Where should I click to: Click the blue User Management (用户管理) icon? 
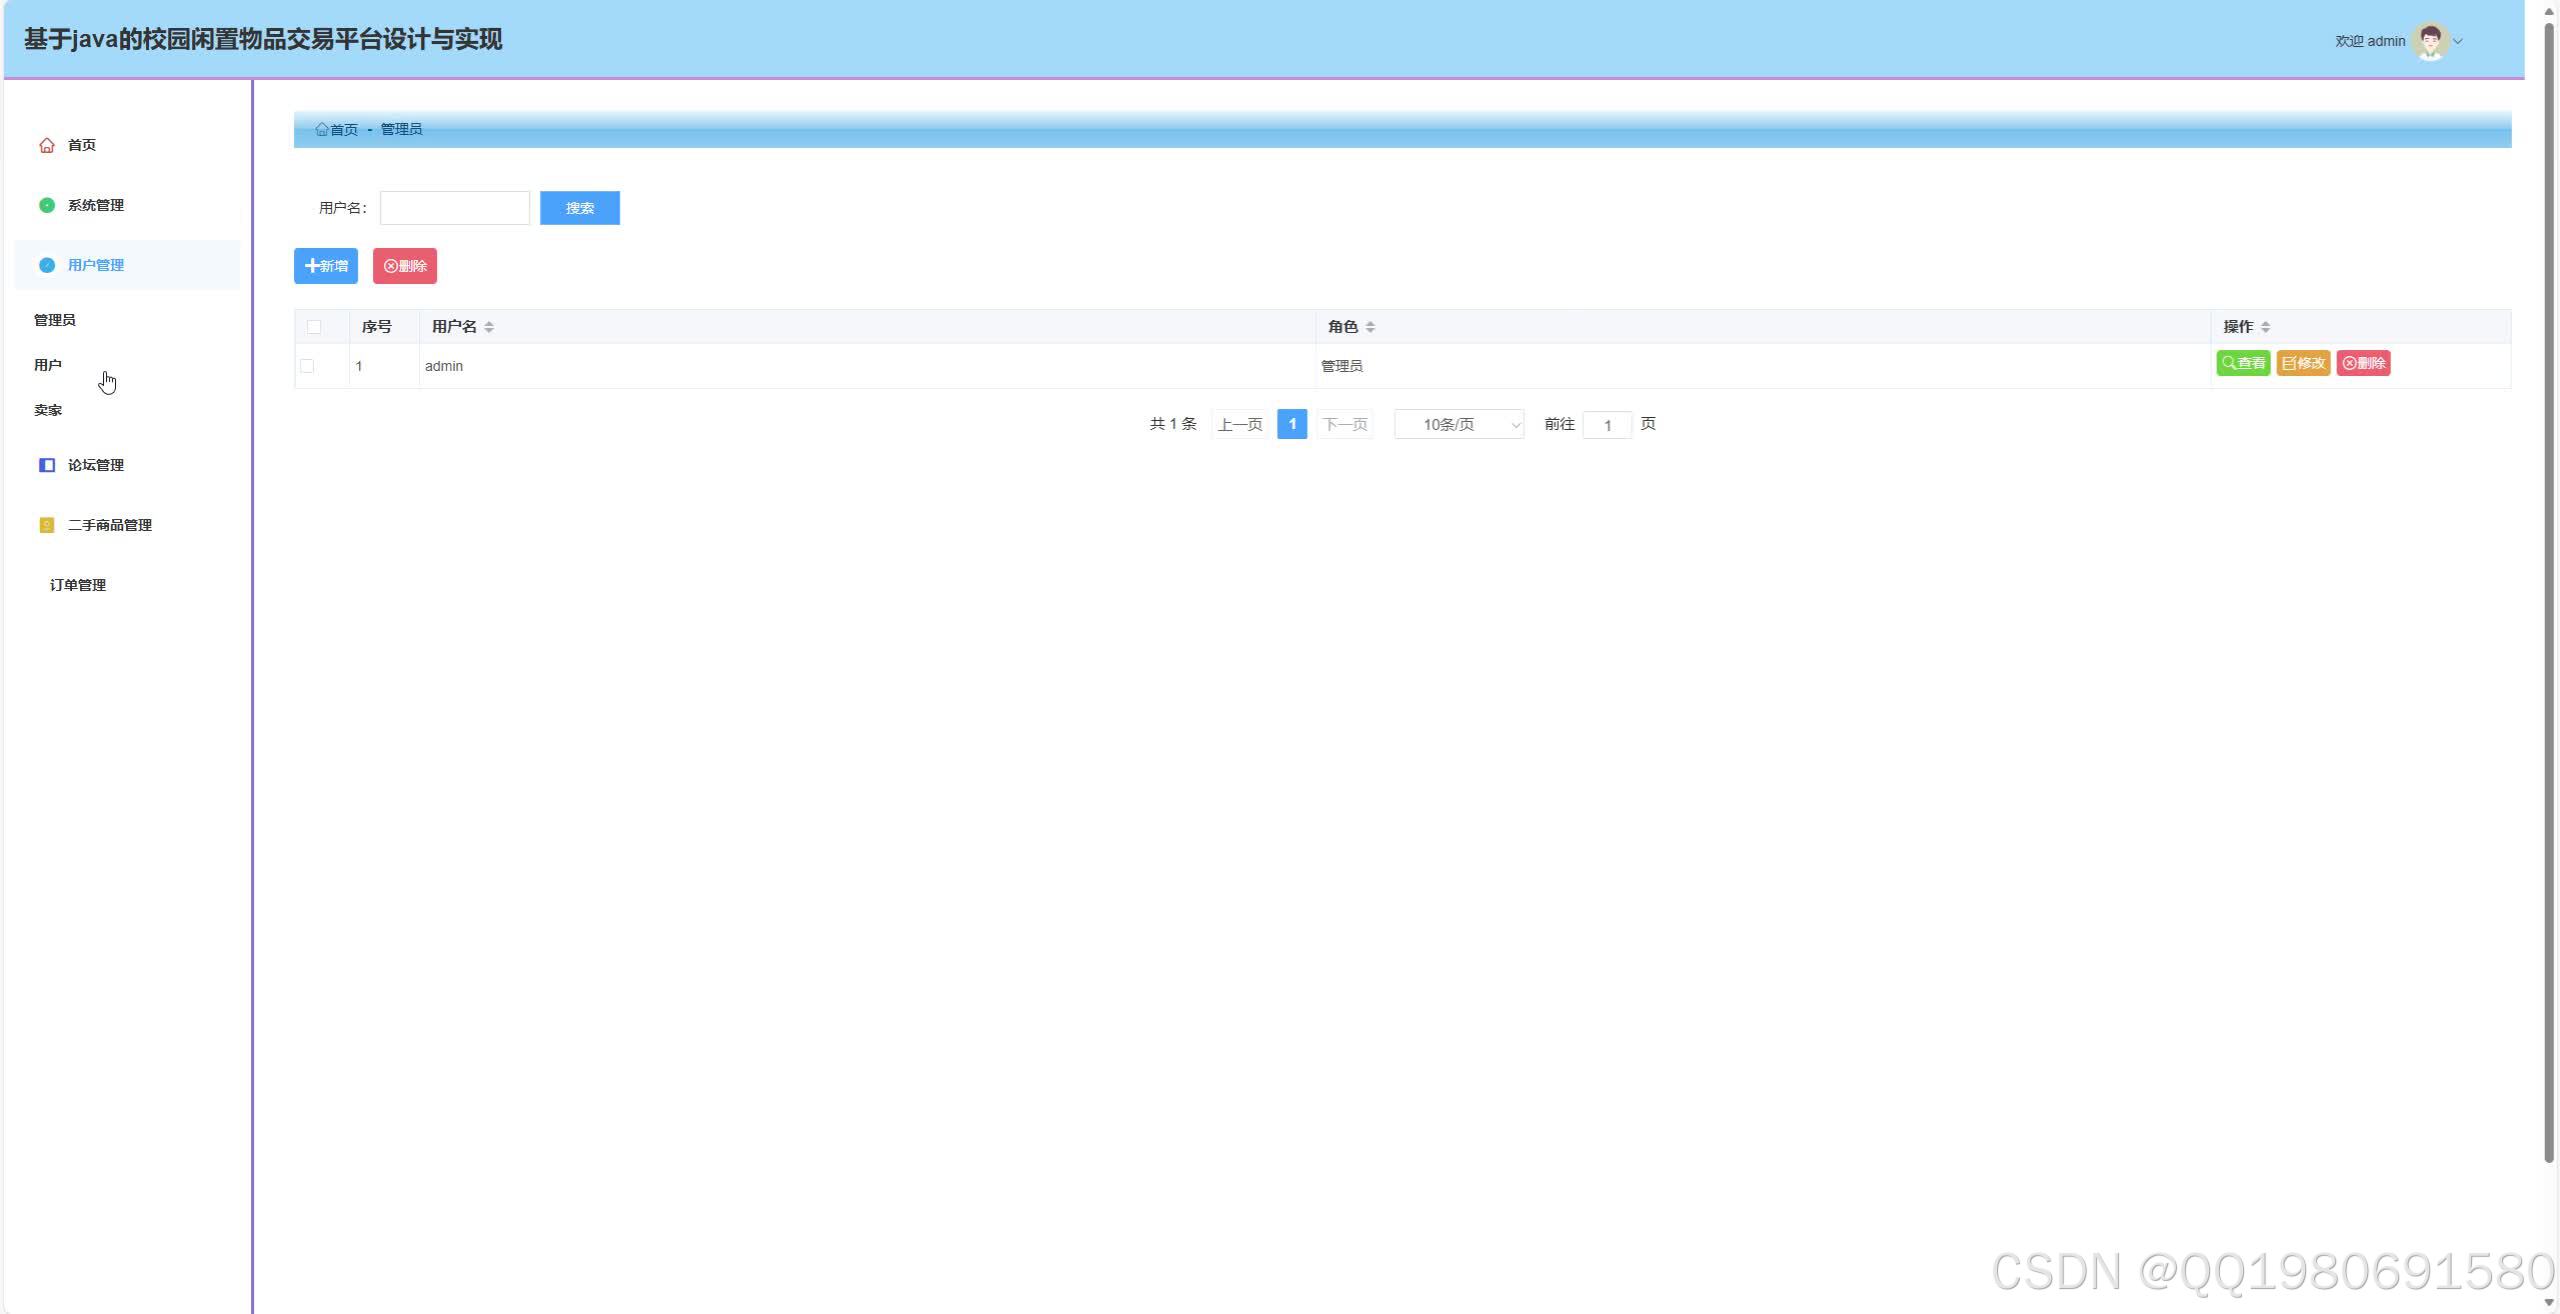[x=47, y=265]
